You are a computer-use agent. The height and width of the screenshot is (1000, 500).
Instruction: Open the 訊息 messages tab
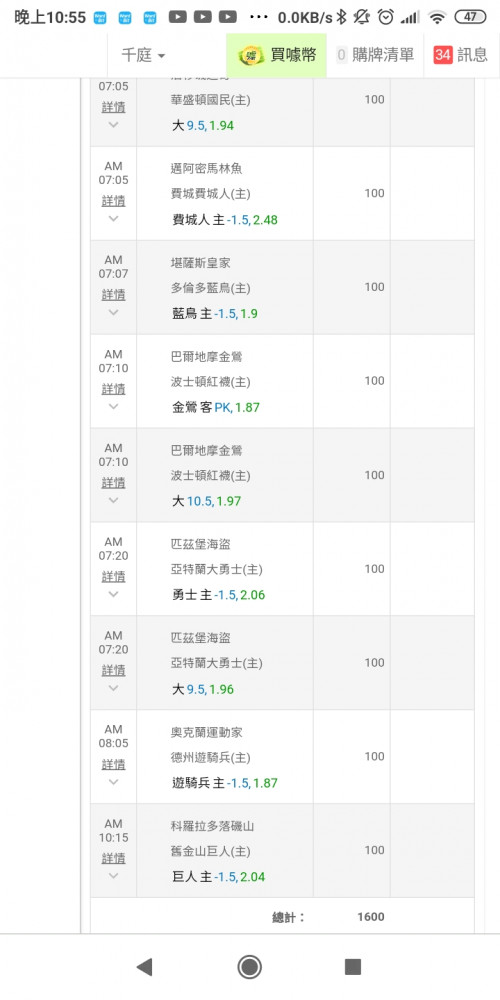tap(462, 55)
